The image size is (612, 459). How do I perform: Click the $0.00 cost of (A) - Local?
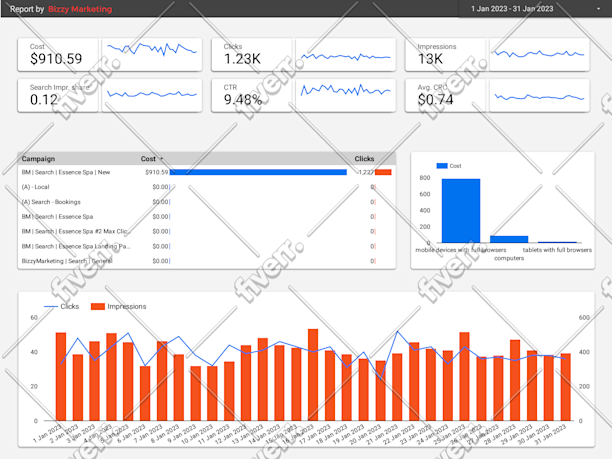point(160,187)
